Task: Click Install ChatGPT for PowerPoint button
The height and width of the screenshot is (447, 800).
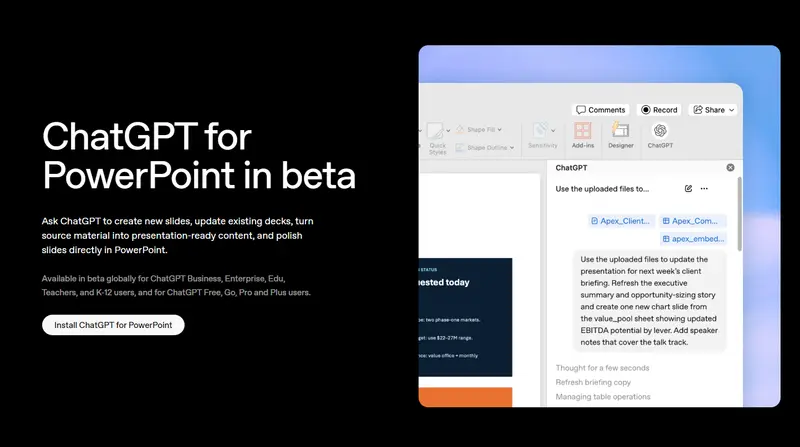Action: point(113,325)
